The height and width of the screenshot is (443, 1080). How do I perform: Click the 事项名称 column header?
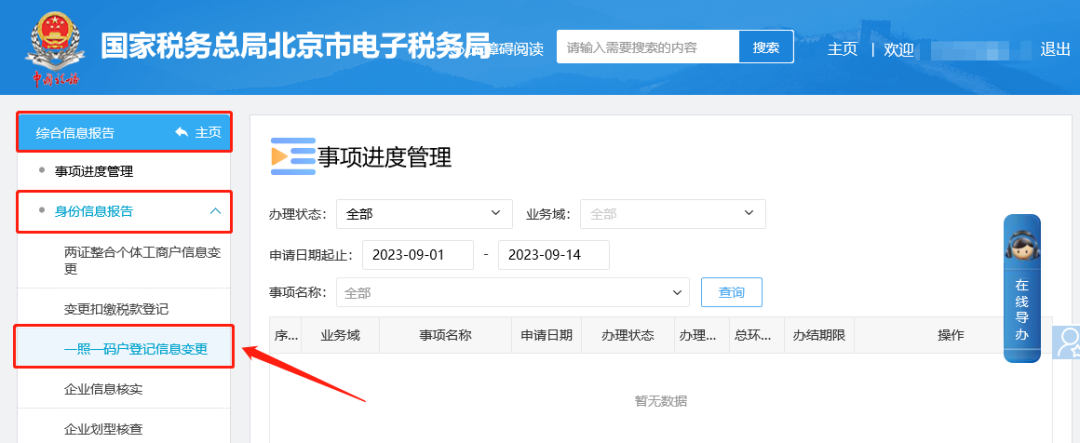coord(445,336)
